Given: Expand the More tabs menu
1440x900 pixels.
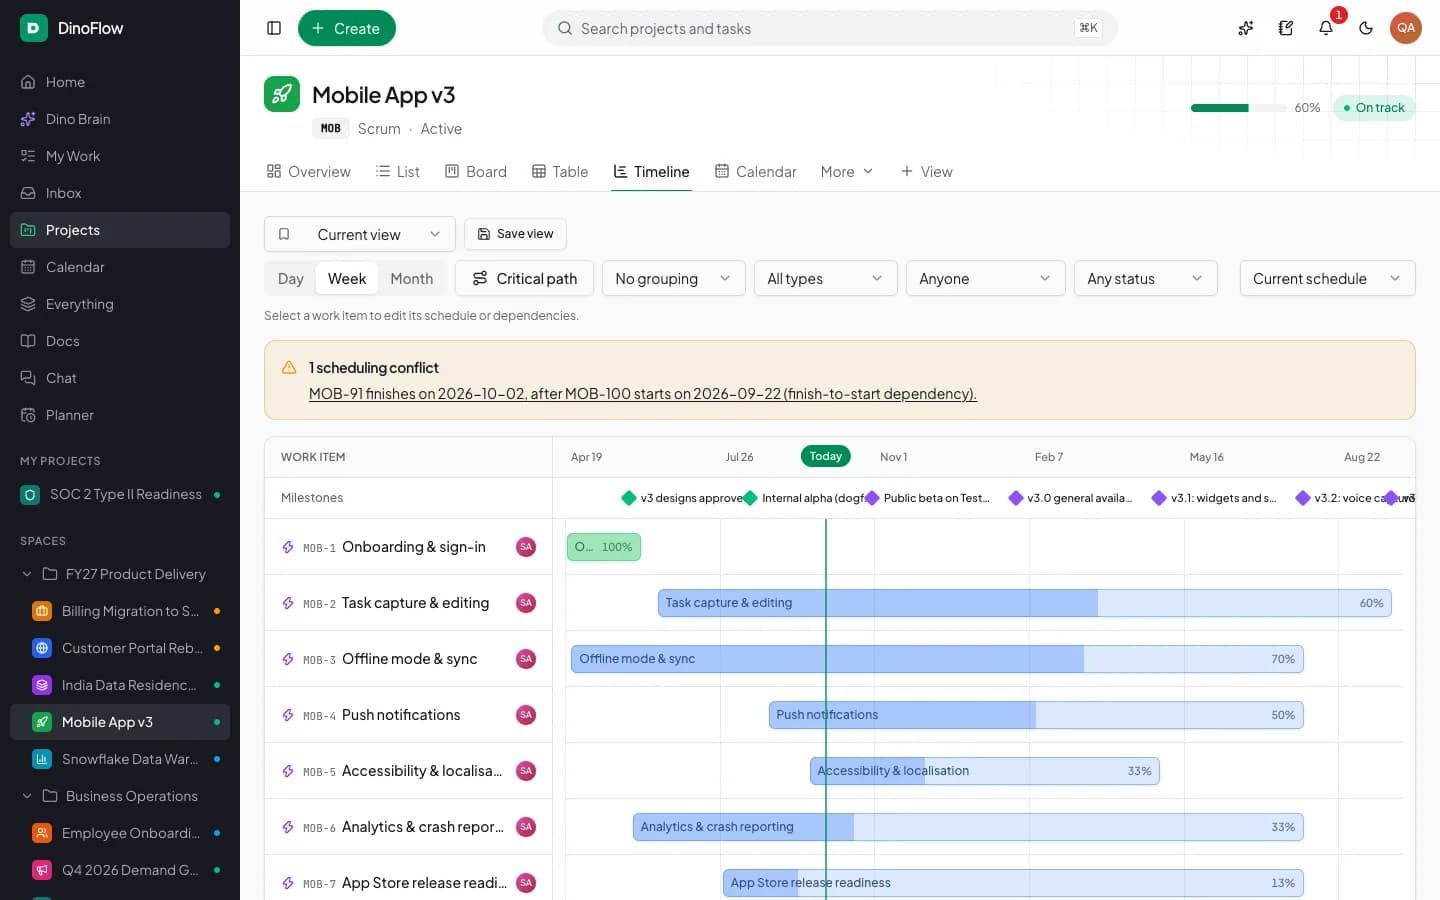Looking at the screenshot, I should coord(847,171).
